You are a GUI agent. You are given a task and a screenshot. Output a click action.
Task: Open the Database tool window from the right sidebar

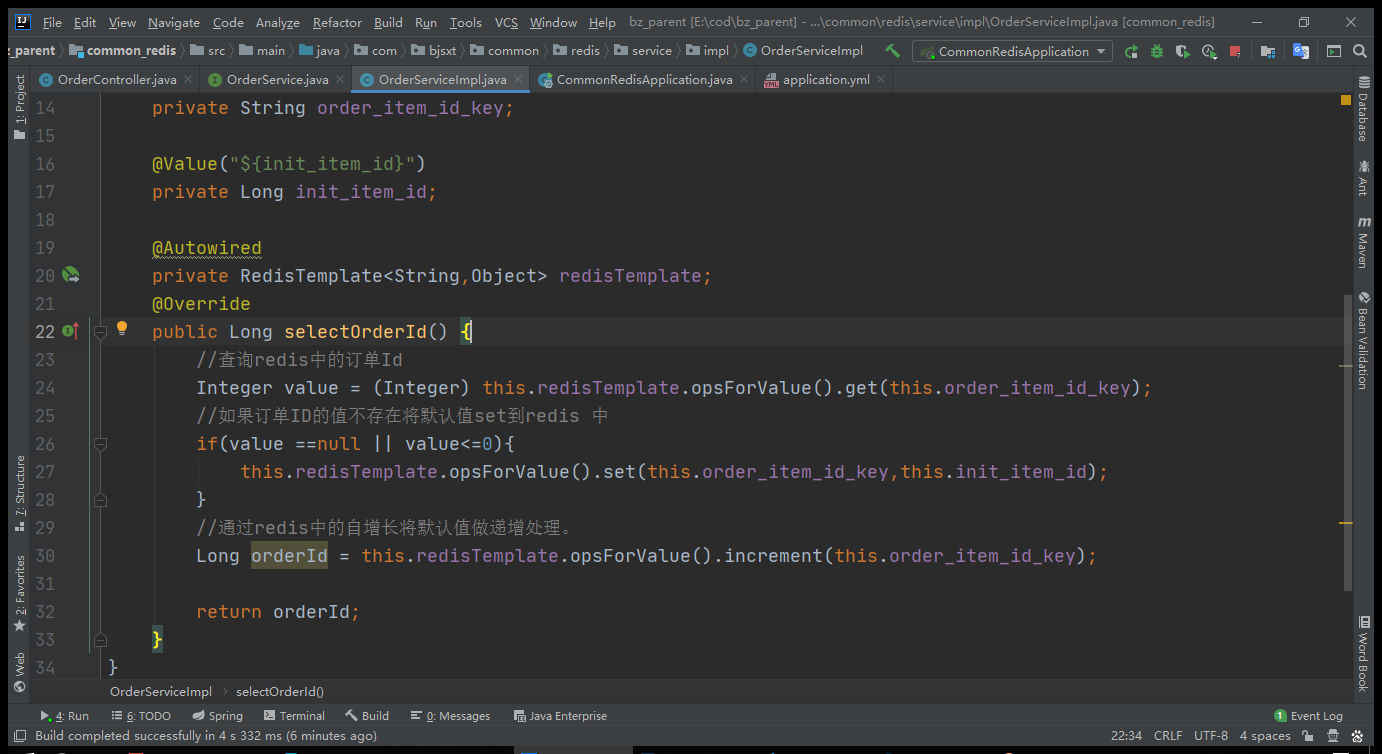coord(1363,110)
